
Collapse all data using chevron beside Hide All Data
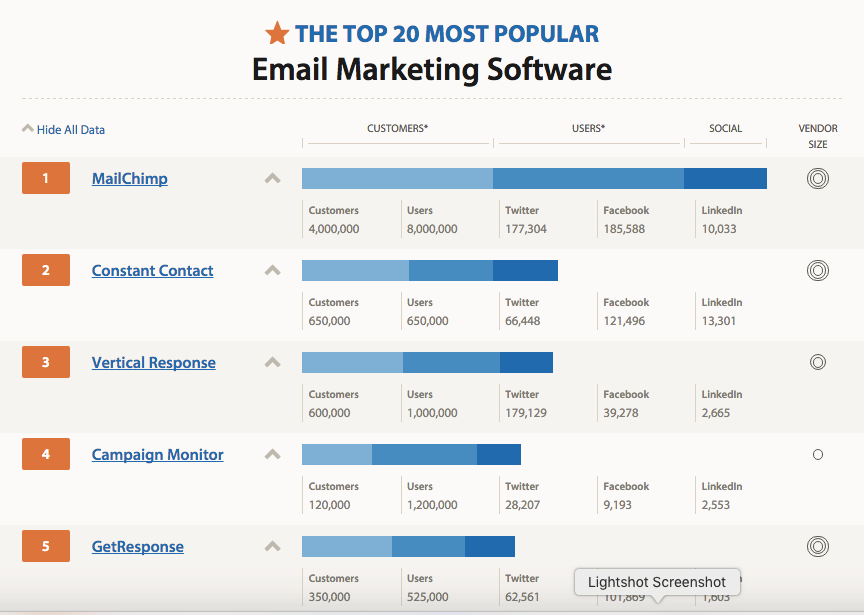pos(28,128)
